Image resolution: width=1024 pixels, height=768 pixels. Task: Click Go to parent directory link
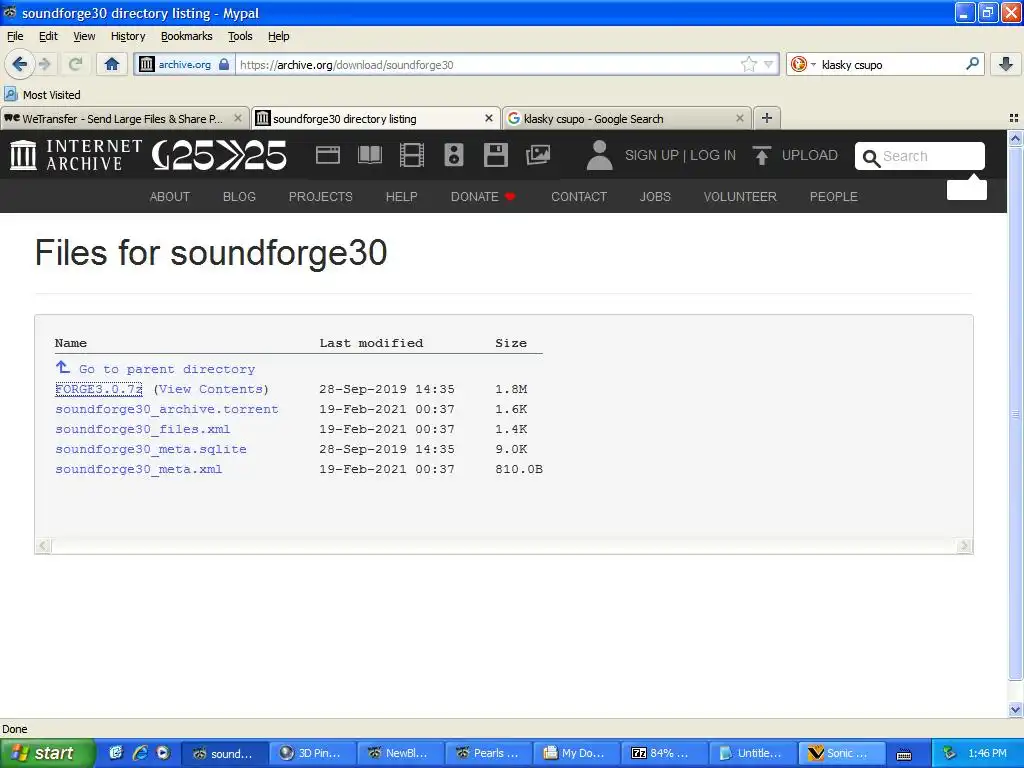tap(167, 369)
